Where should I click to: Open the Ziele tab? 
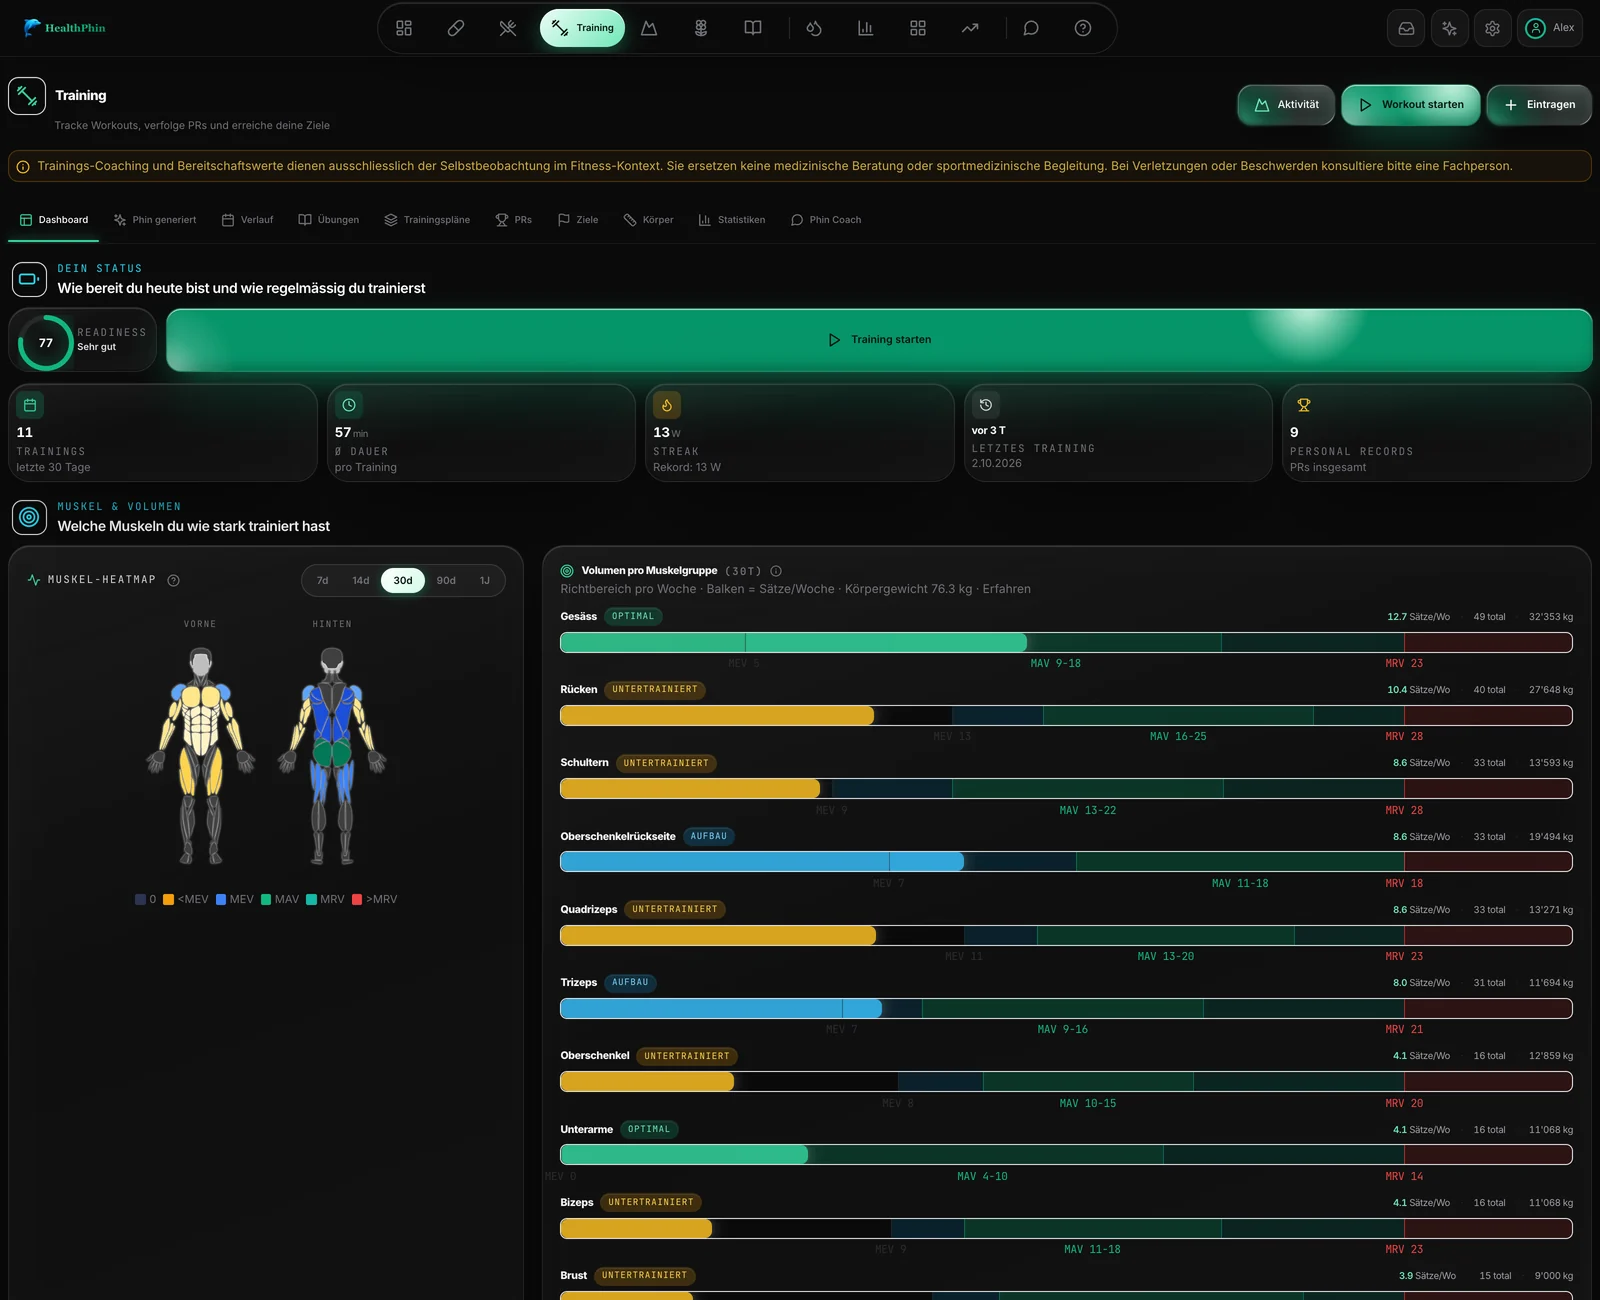click(578, 220)
